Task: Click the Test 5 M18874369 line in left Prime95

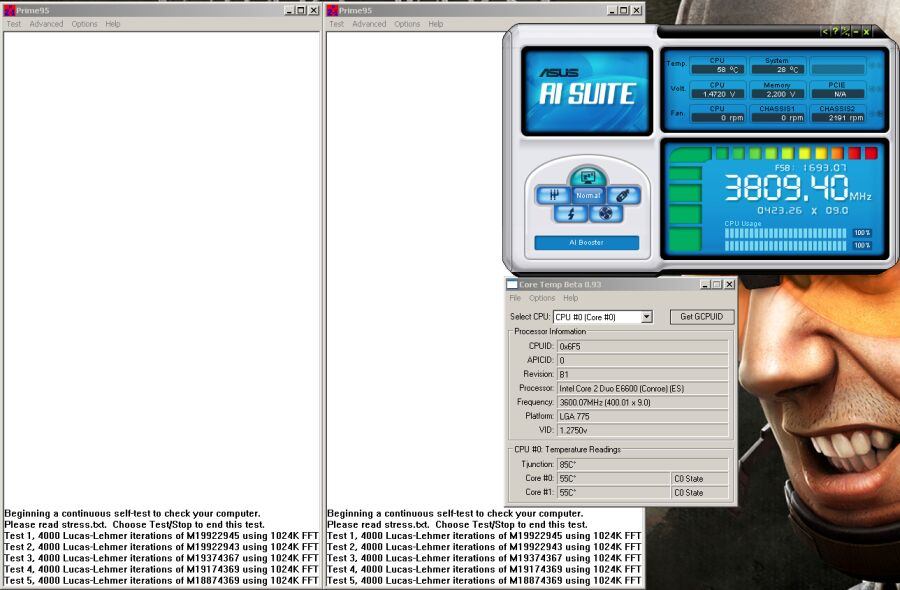Action: click(x=161, y=580)
